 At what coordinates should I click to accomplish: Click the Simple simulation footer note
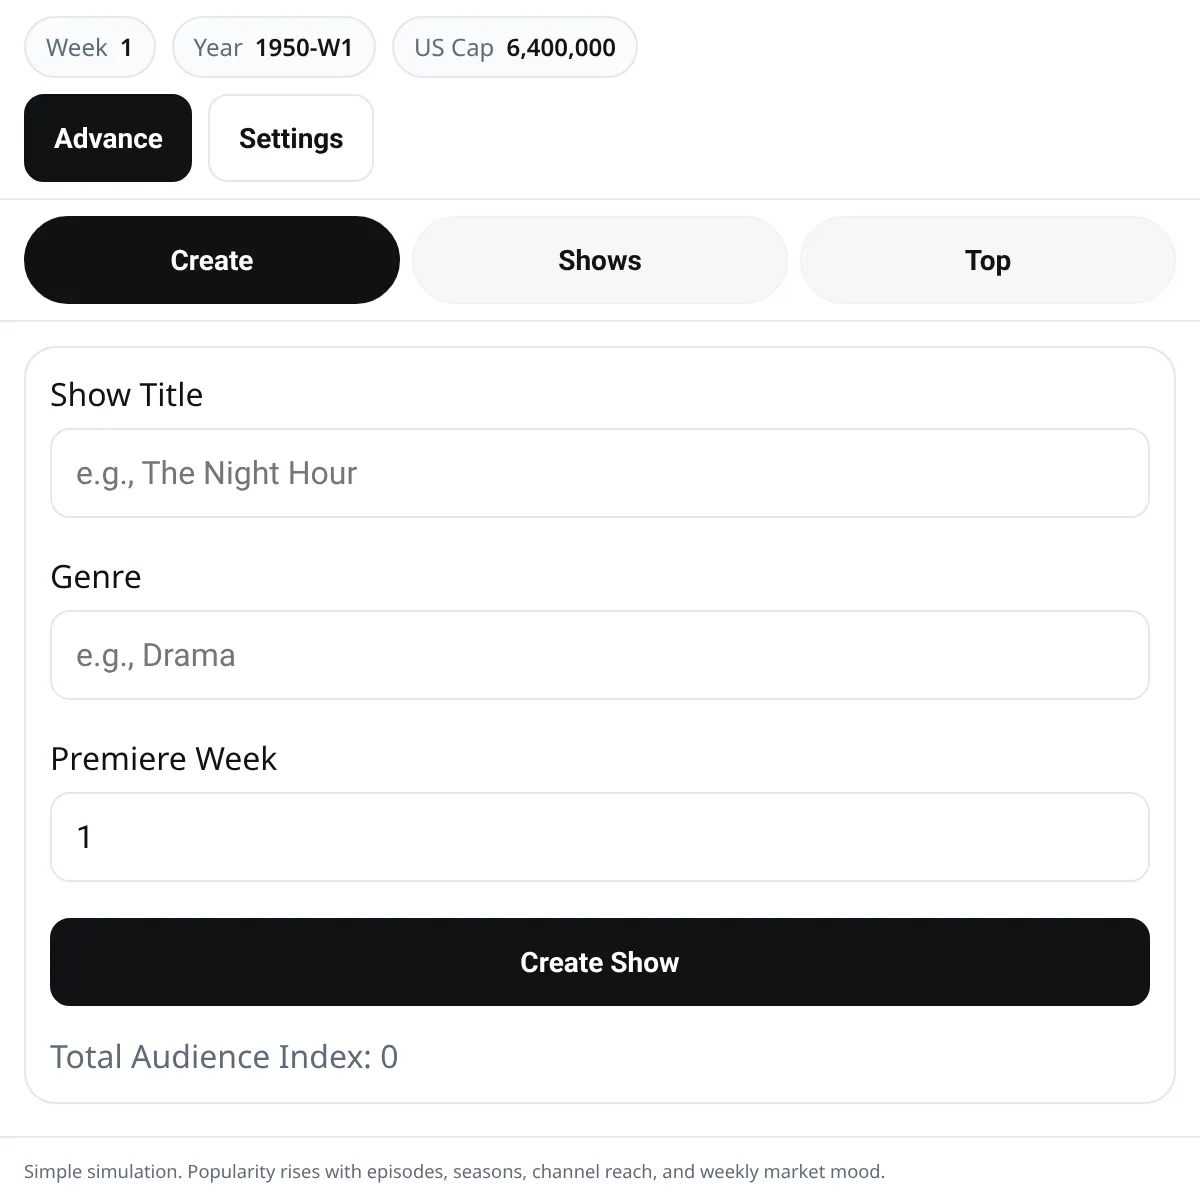click(x=454, y=1172)
